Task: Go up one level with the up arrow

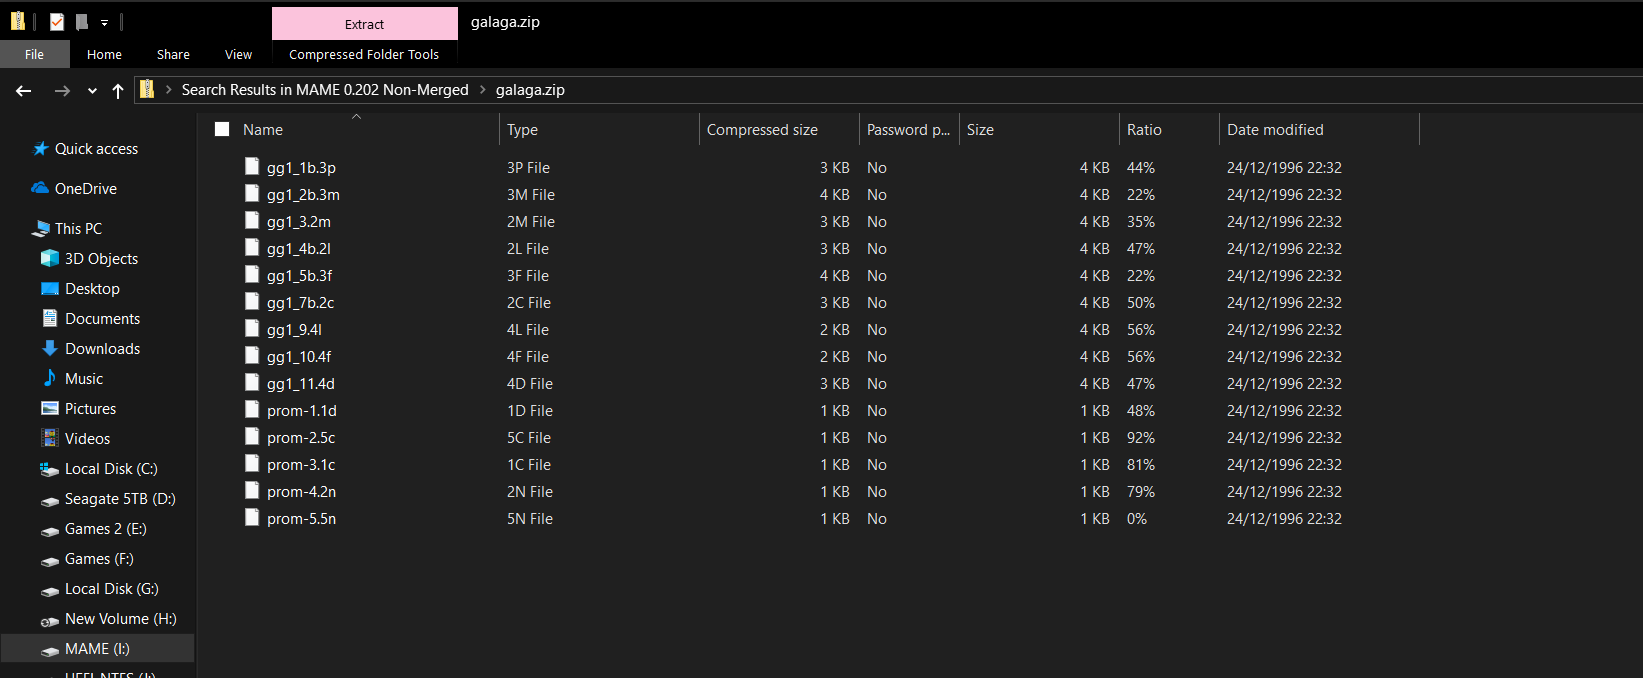Action: [118, 91]
